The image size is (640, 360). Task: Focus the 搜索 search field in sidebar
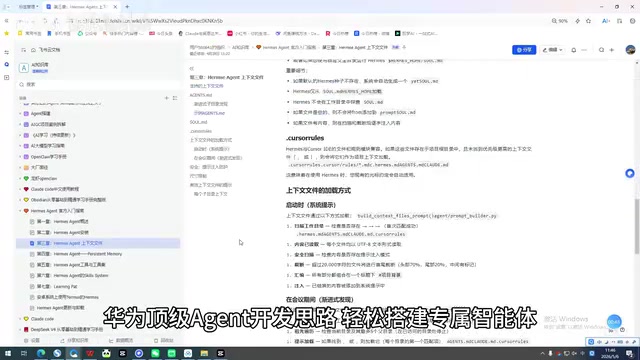(98, 84)
